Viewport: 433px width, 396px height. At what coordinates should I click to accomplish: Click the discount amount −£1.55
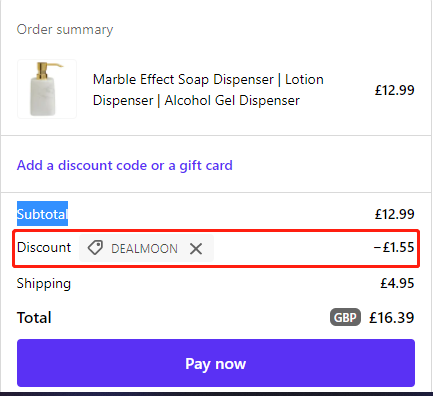coord(394,247)
